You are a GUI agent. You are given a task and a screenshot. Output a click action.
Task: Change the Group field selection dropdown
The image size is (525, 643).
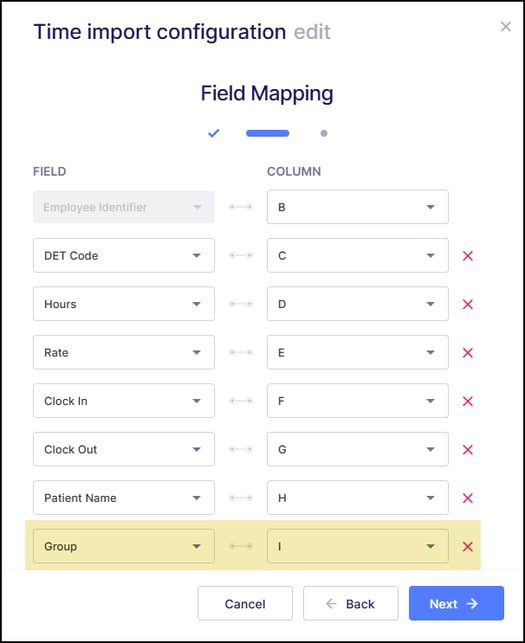[124, 546]
